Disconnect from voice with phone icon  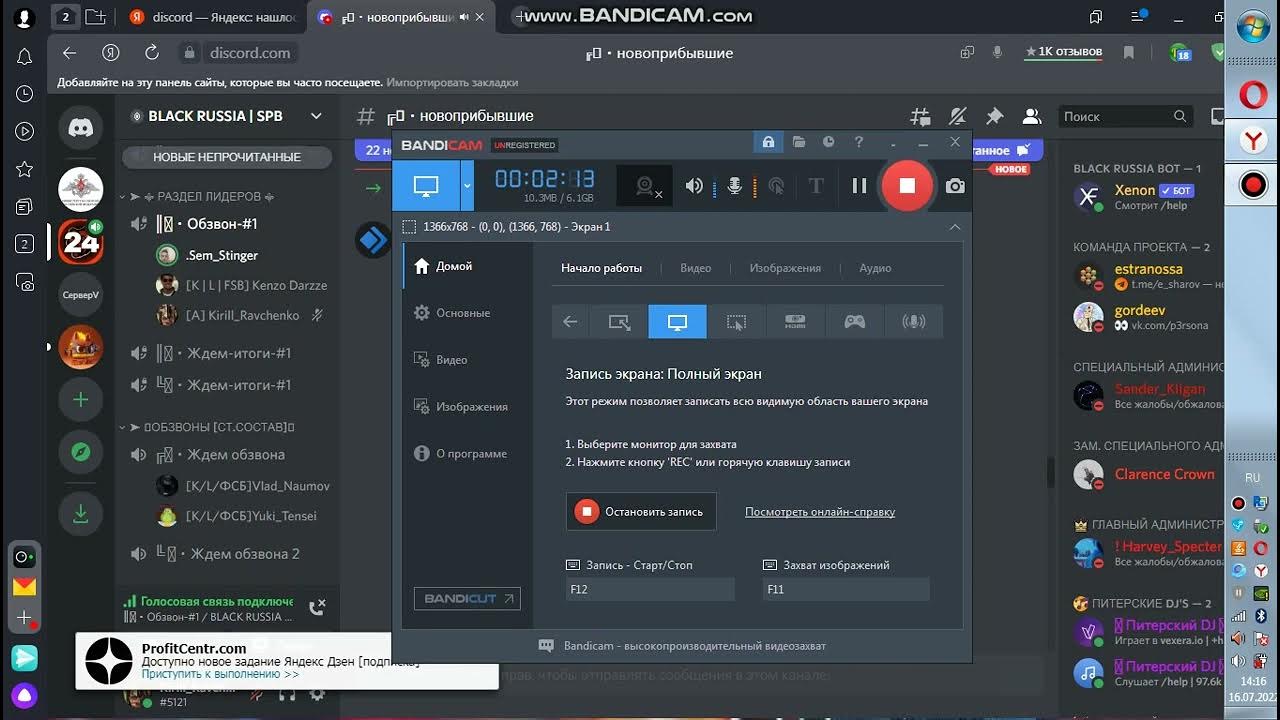pos(317,607)
